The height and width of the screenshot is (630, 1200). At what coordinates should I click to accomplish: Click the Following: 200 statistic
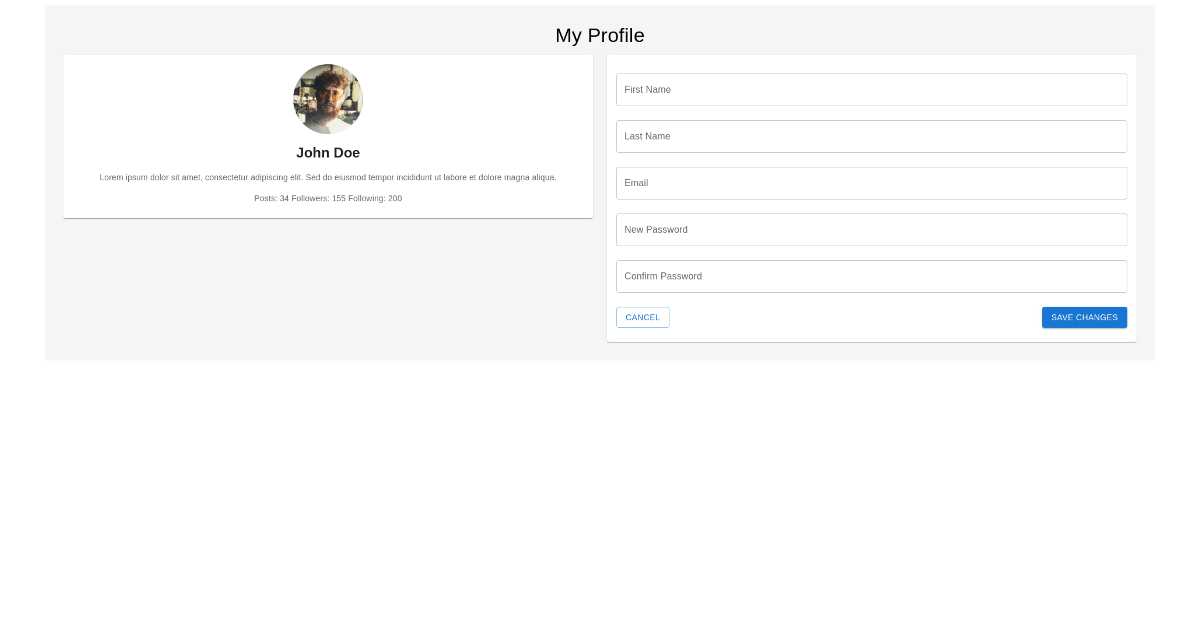376,198
